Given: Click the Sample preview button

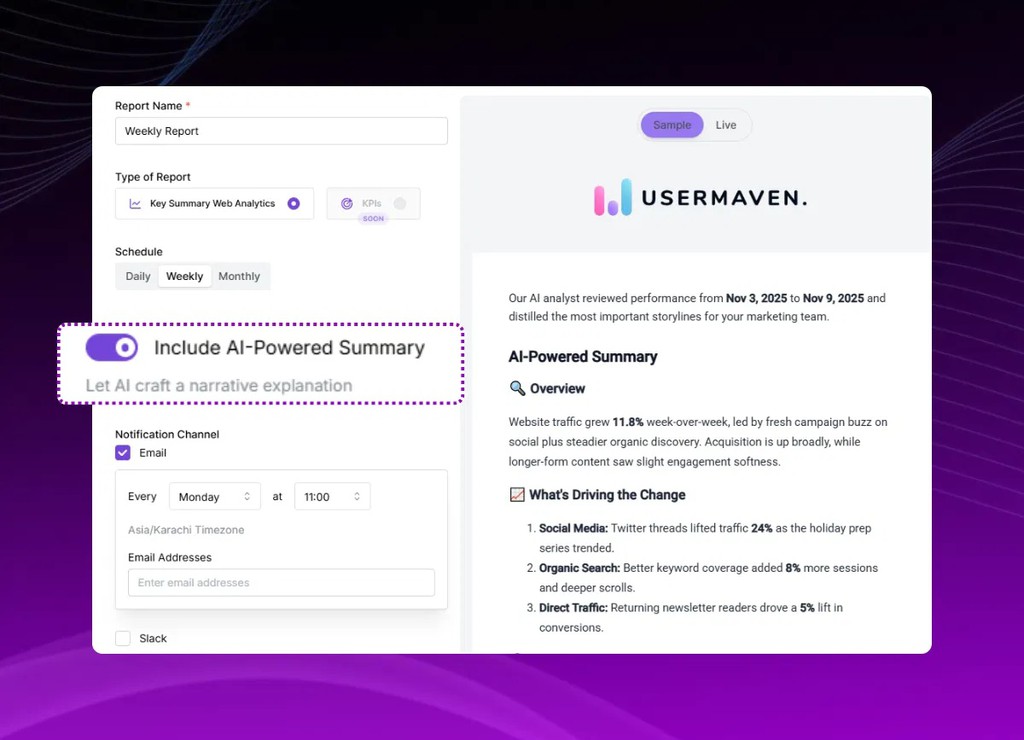Looking at the screenshot, I should pyautogui.click(x=671, y=124).
